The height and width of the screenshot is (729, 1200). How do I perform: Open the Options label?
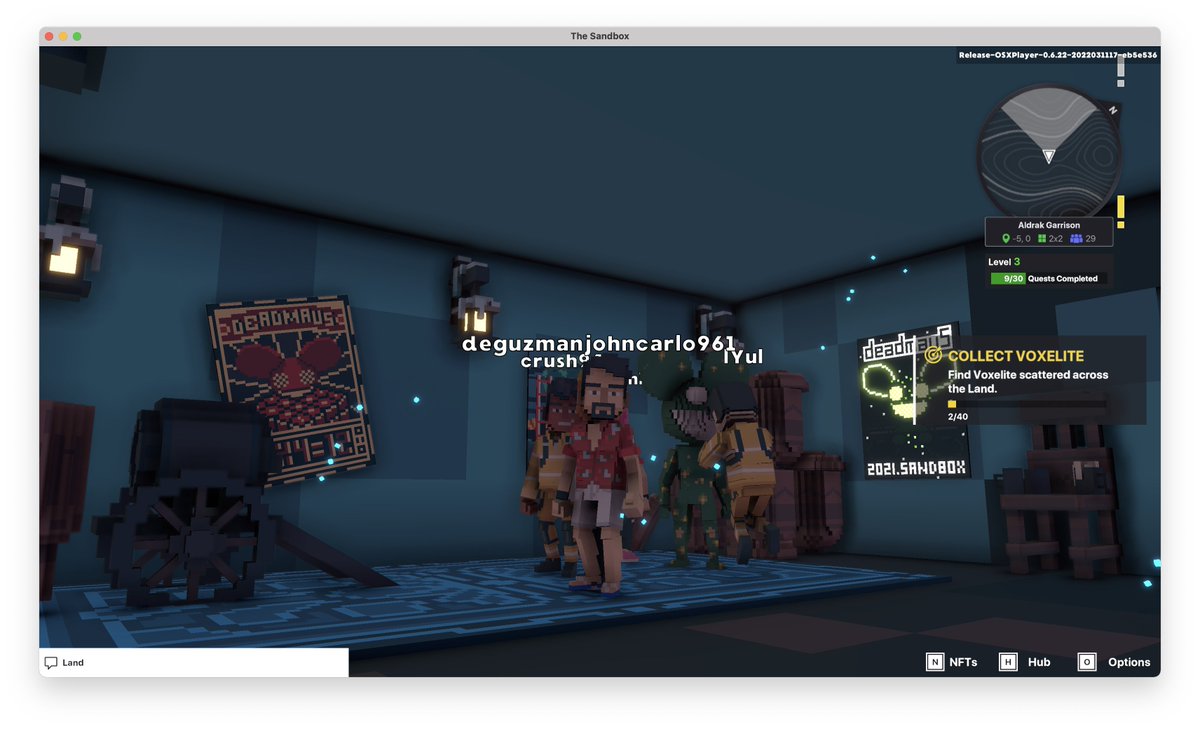point(1129,662)
